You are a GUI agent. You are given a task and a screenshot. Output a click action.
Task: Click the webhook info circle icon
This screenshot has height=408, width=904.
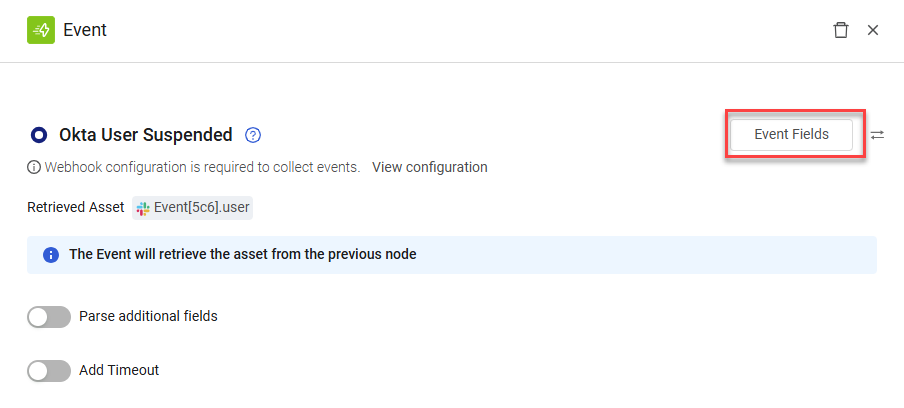34,168
